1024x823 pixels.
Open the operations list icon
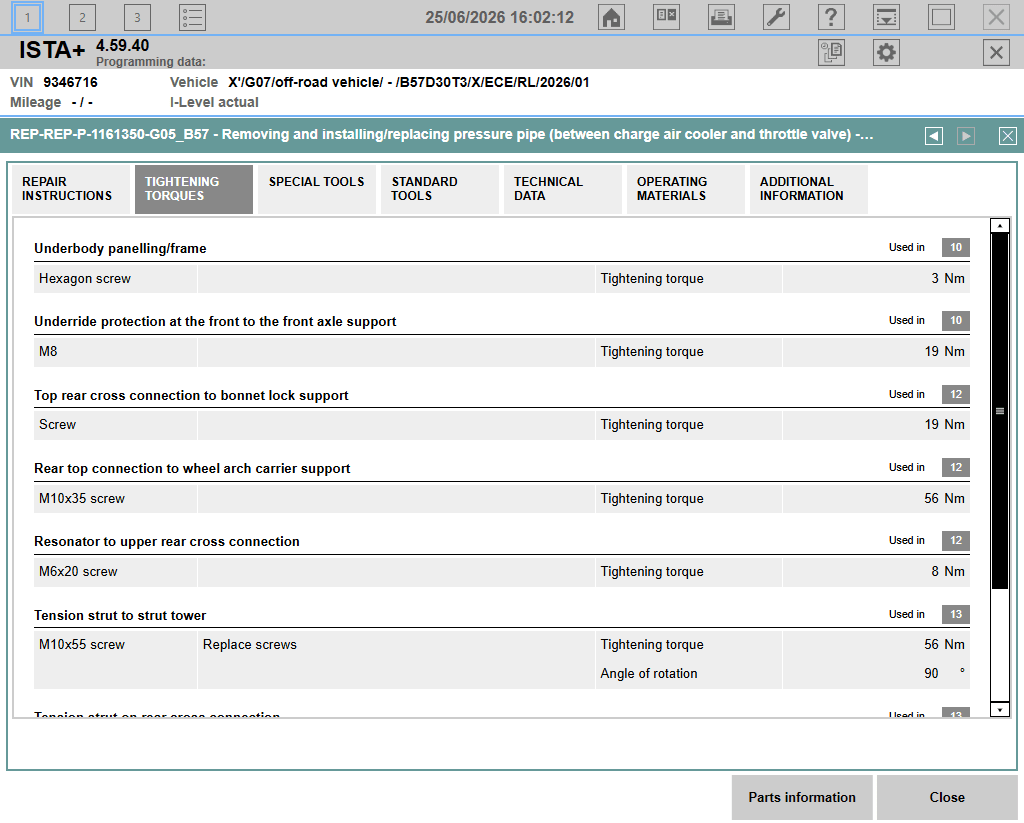192,18
